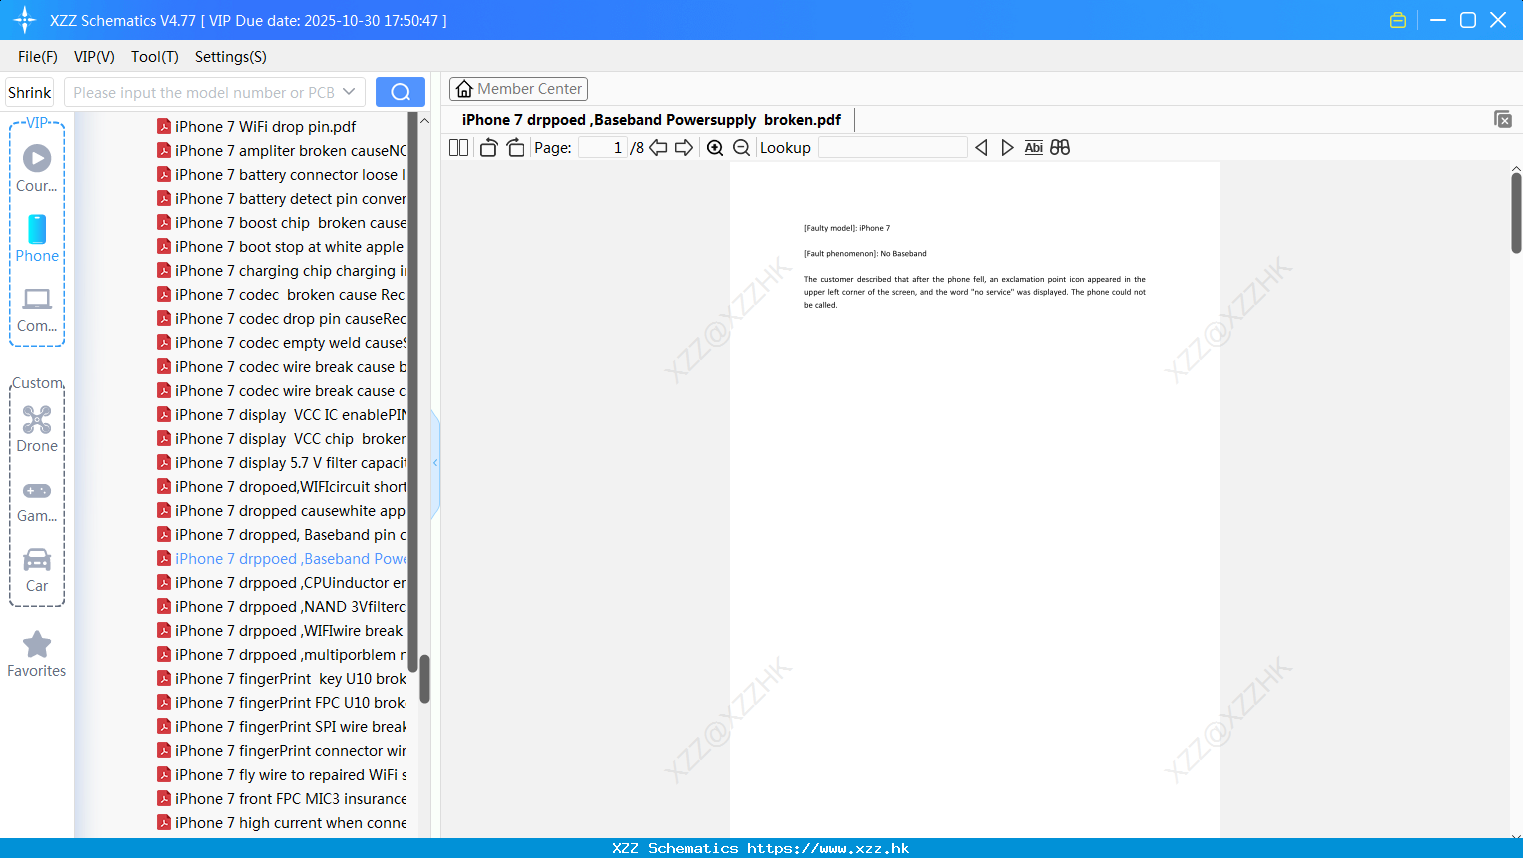Click the blue search button
Screen dimensions: 1523x858
(400, 92)
